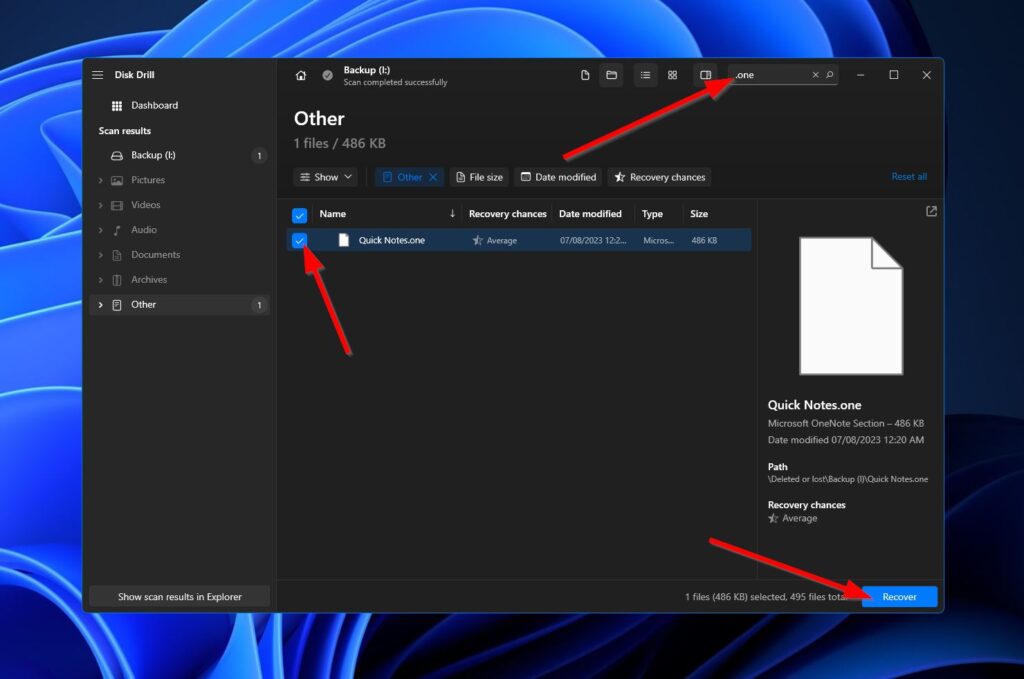
Task: Open the Show dropdown filter
Action: click(326, 177)
